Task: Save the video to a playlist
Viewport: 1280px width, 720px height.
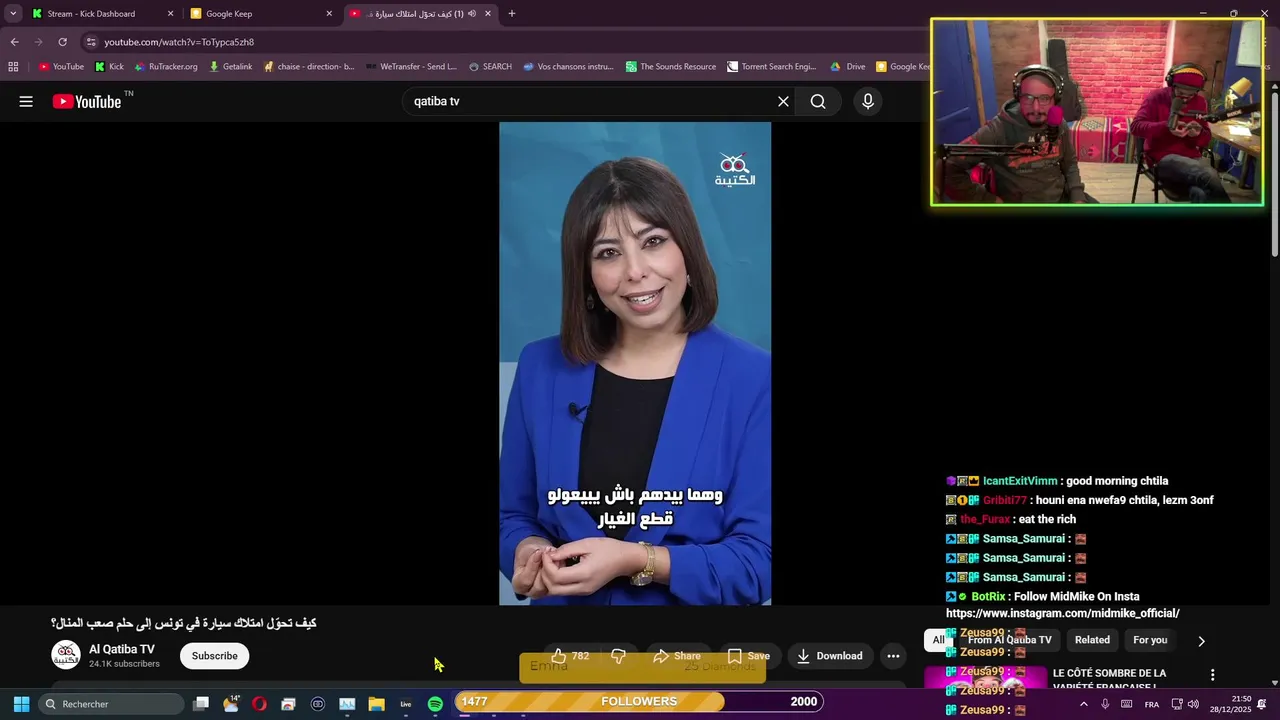Action: 748,656
